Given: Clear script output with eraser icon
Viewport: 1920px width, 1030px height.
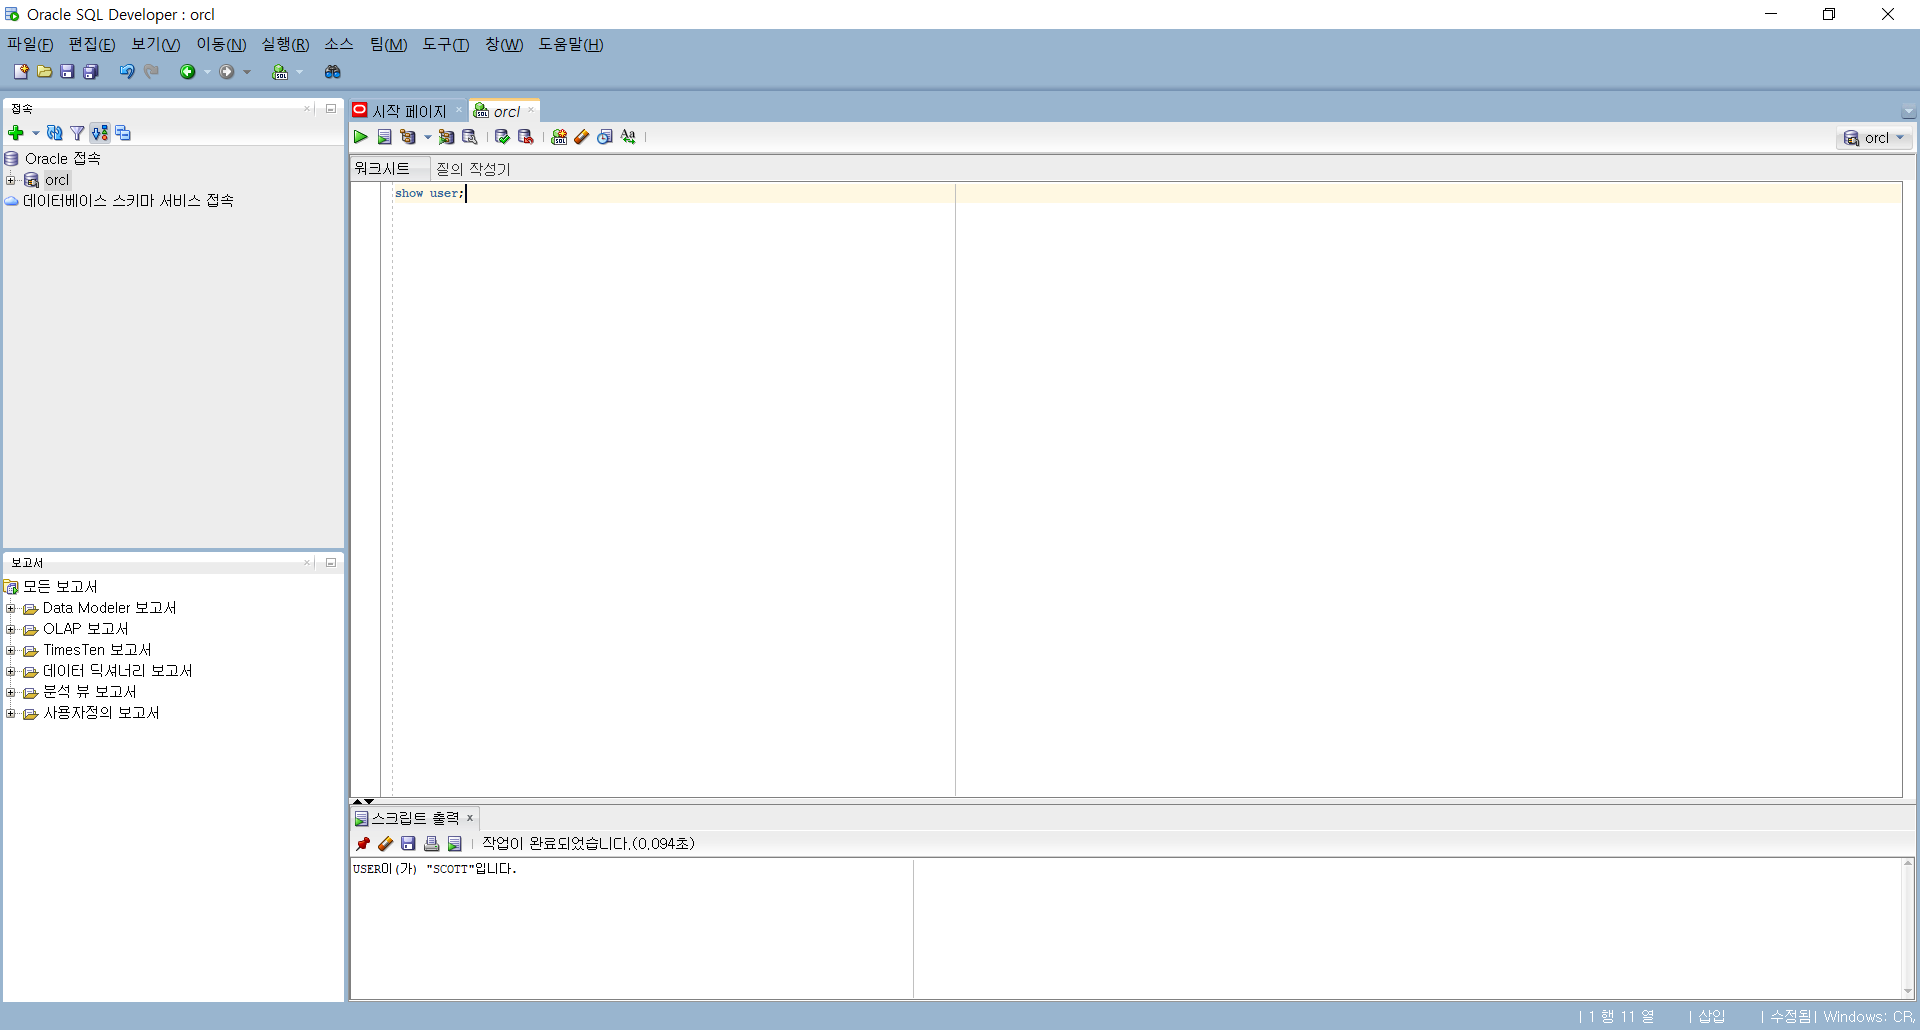Looking at the screenshot, I should point(385,844).
